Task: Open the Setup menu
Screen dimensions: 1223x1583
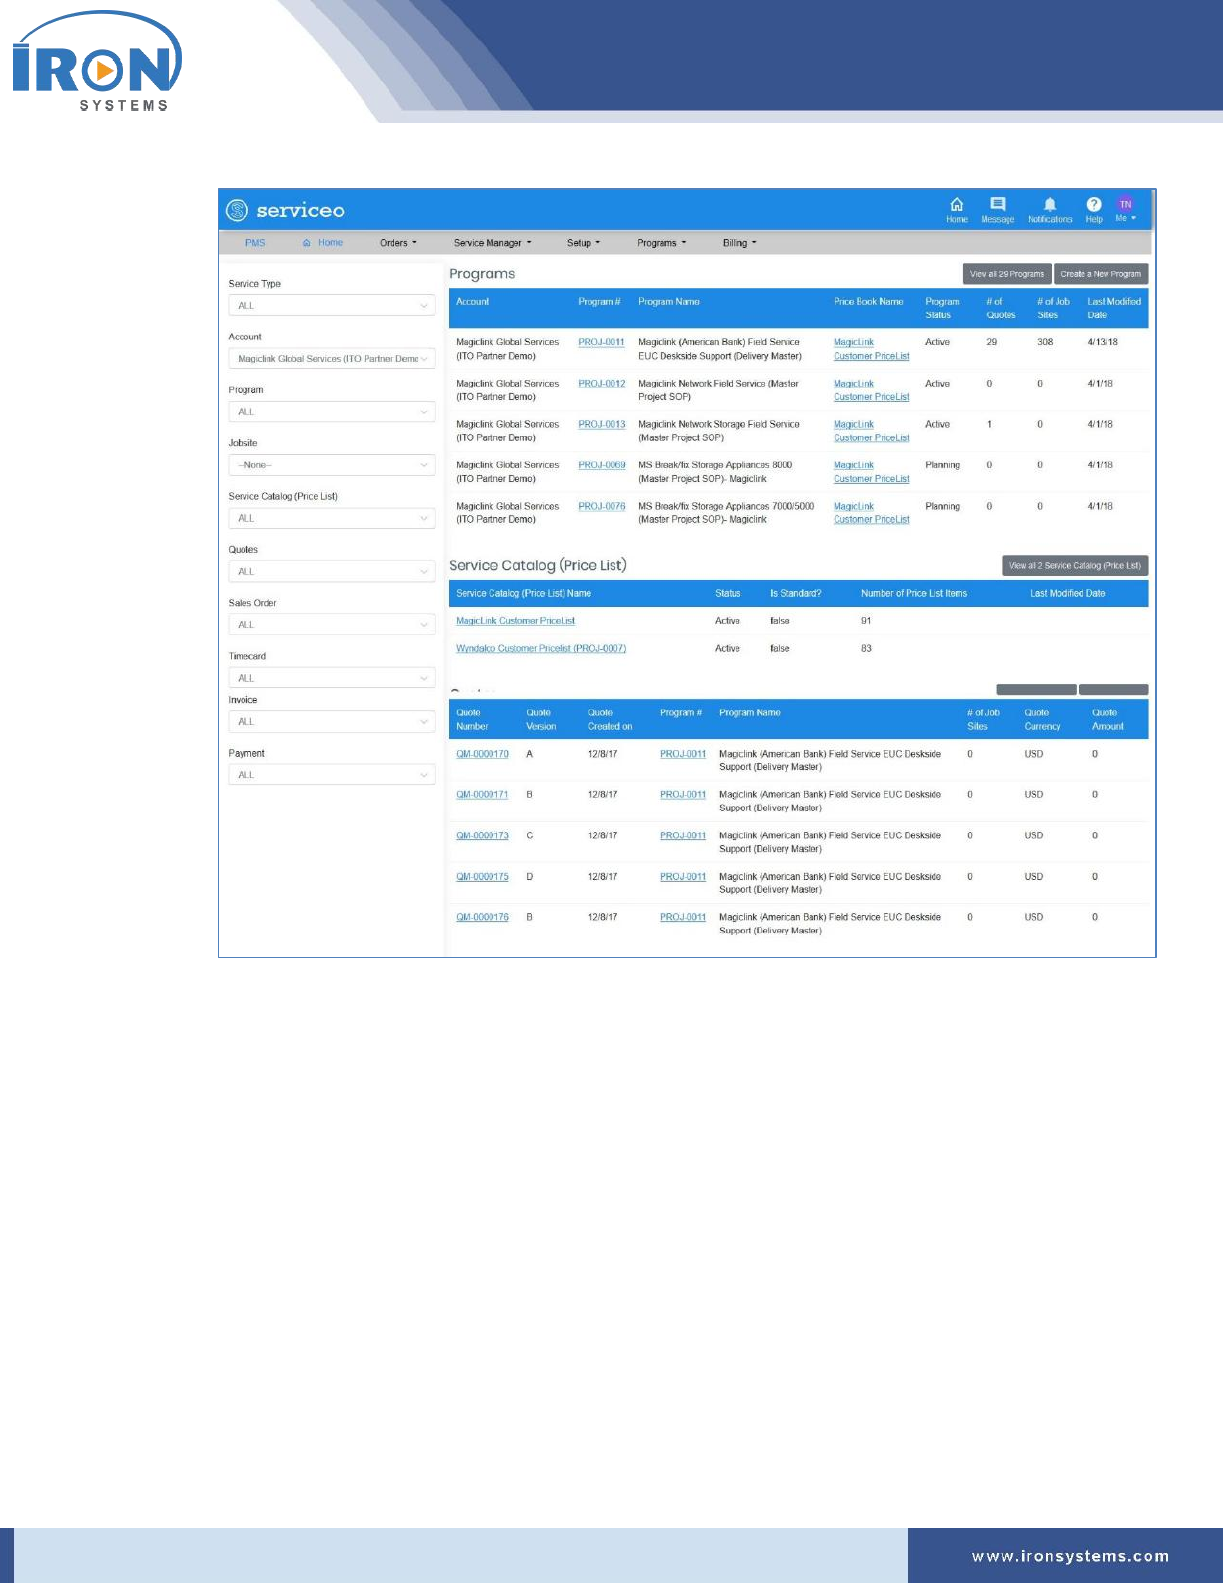Action: [583, 243]
